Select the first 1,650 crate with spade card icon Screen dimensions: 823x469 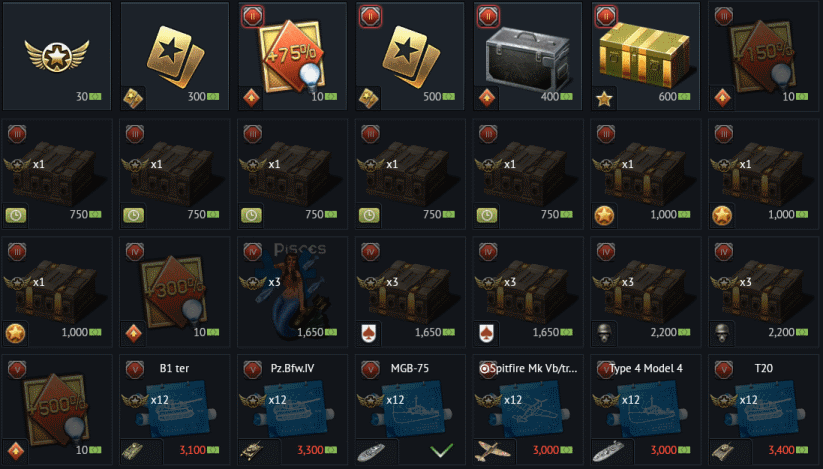(410, 291)
